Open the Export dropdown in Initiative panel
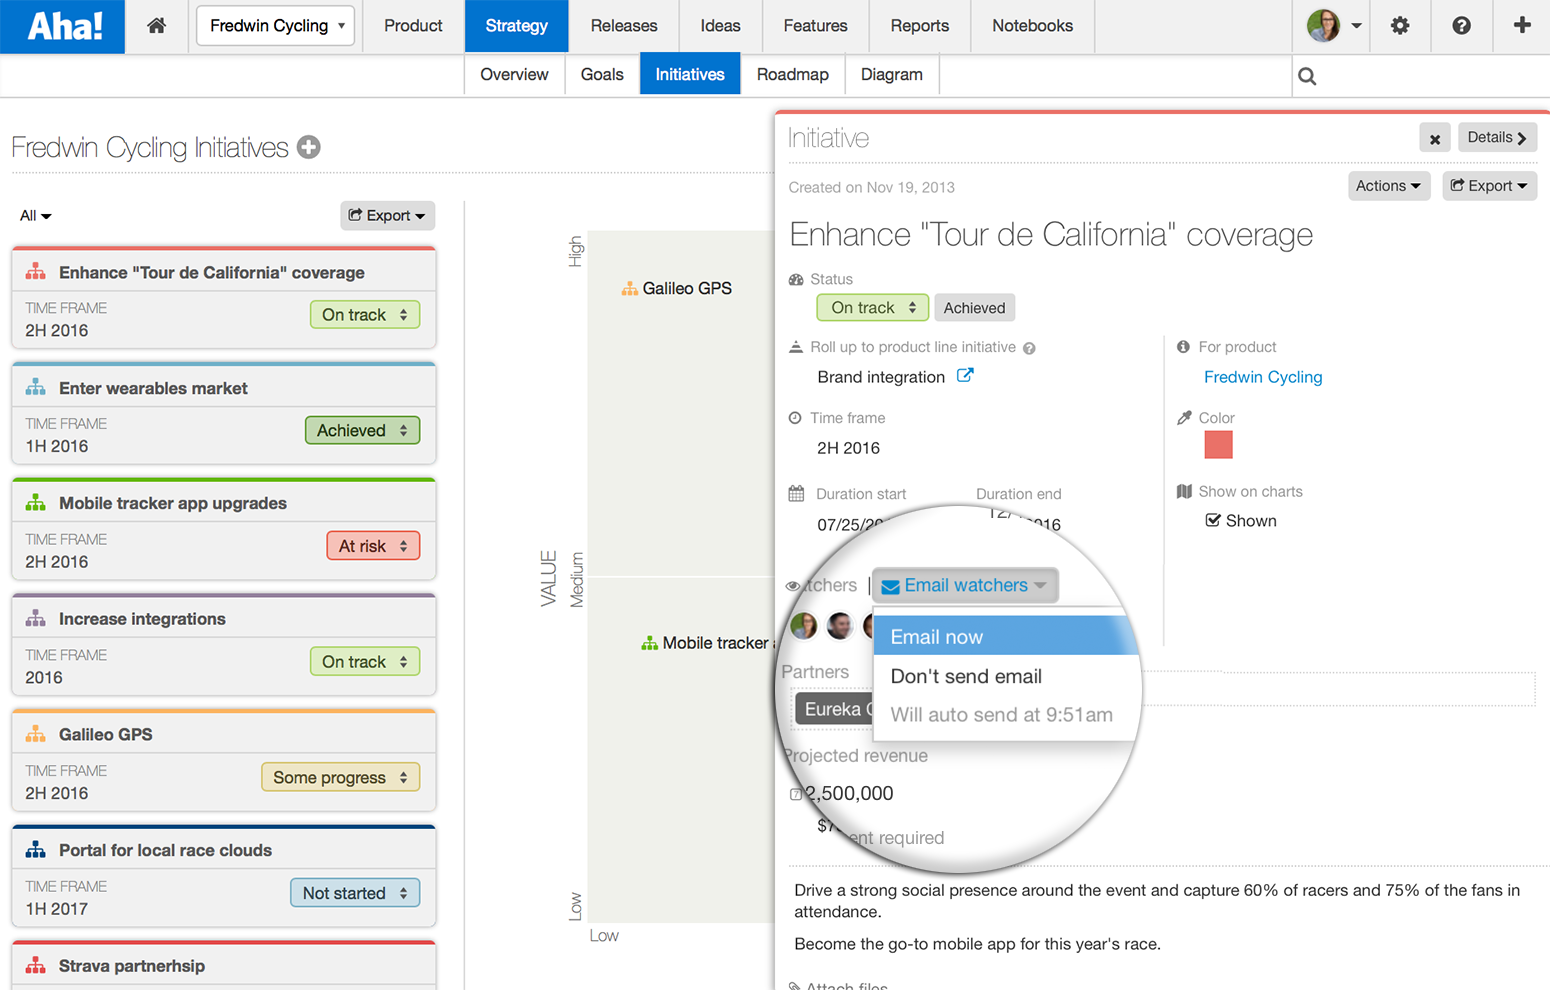1550x990 pixels. coord(1489,186)
